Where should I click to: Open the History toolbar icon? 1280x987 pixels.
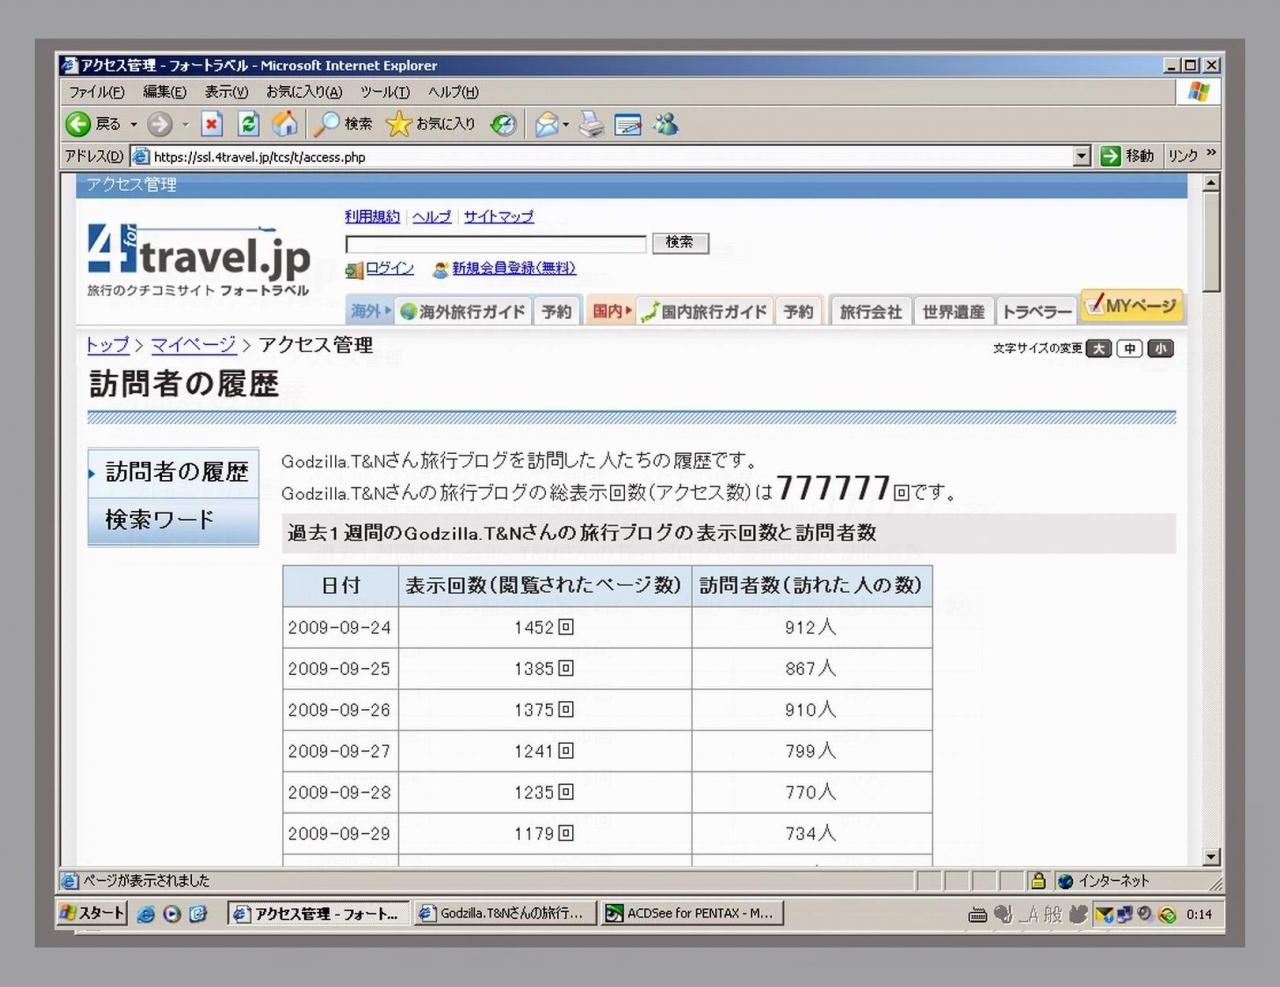coord(504,124)
